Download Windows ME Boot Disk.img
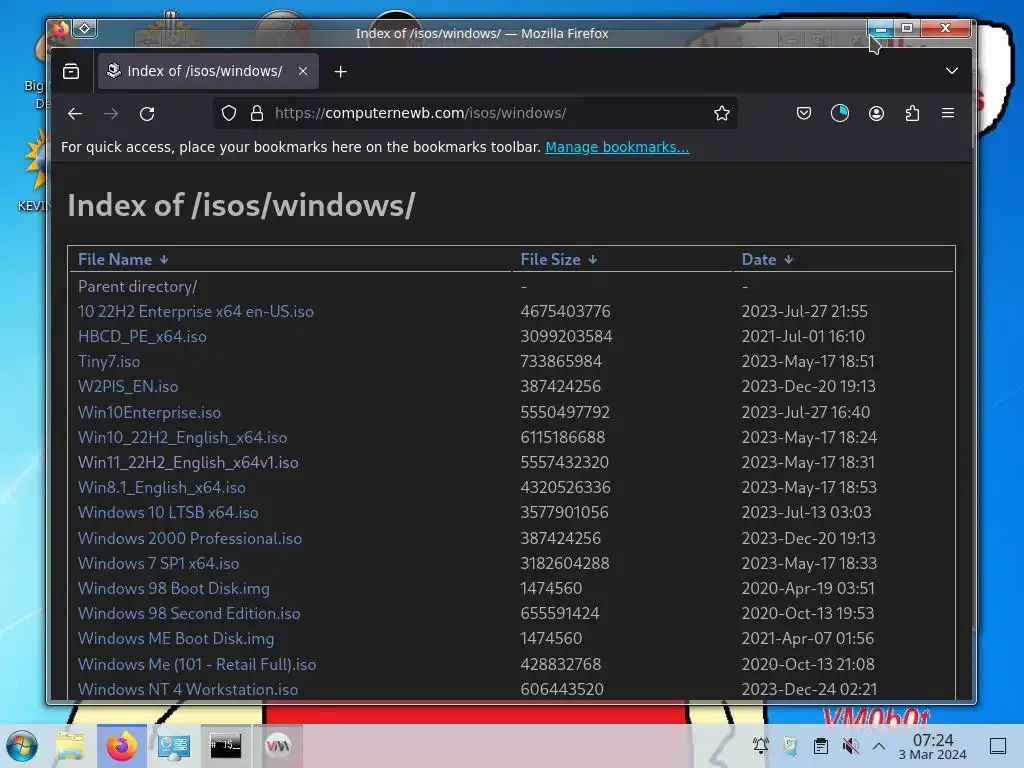1024x768 pixels. 176,639
